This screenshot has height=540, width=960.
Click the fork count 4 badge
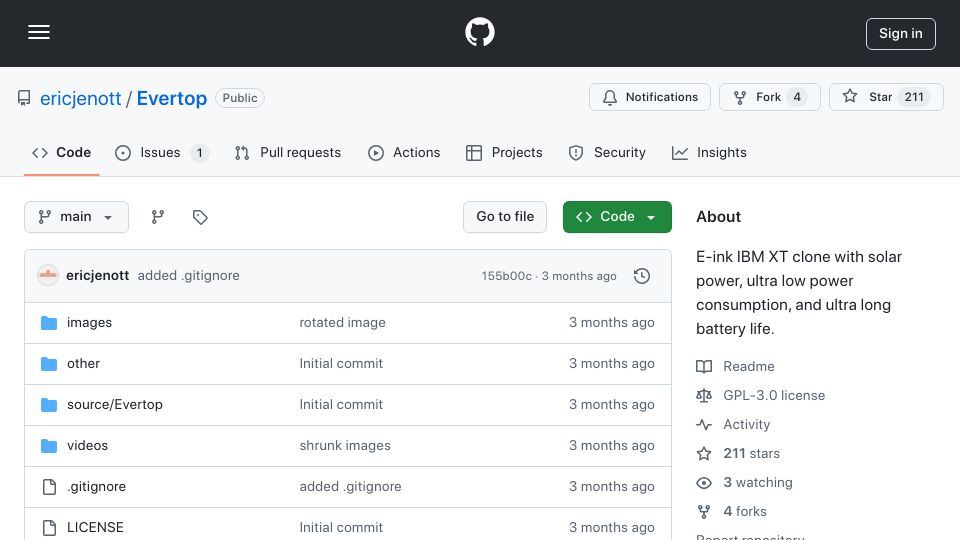(797, 97)
